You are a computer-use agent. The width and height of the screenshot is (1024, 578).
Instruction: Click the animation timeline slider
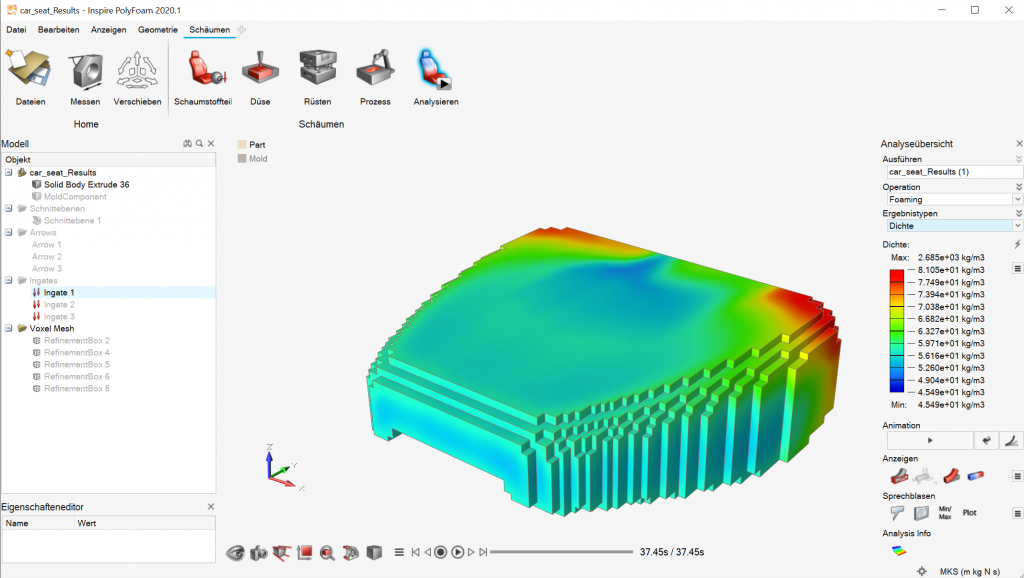click(x=562, y=553)
